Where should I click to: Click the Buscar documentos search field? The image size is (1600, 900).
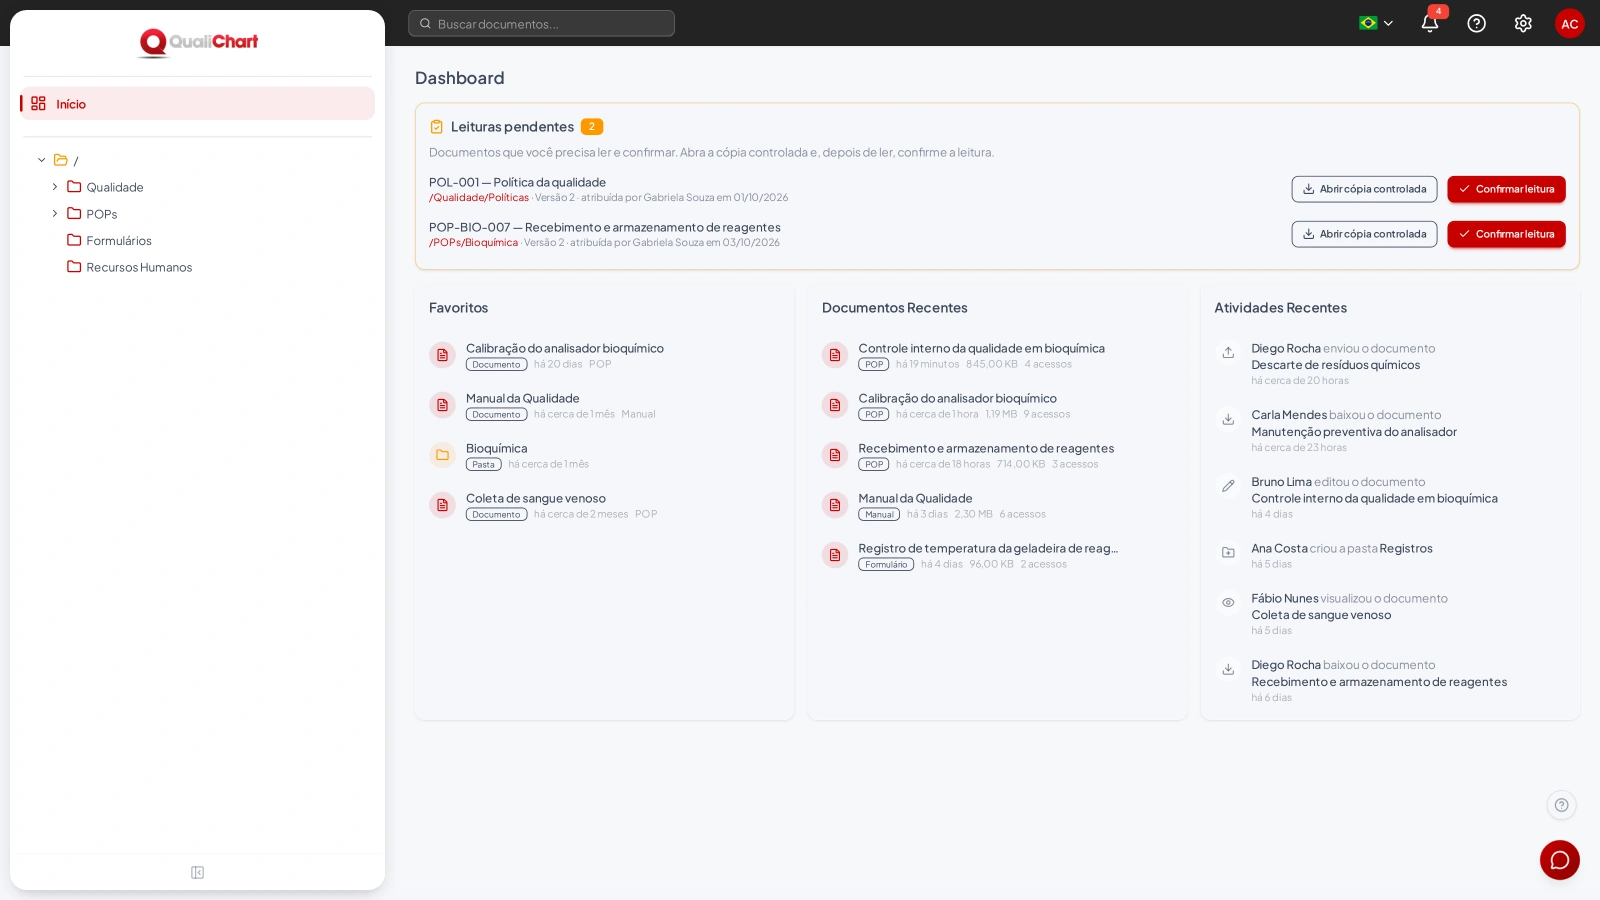[x=541, y=23]
